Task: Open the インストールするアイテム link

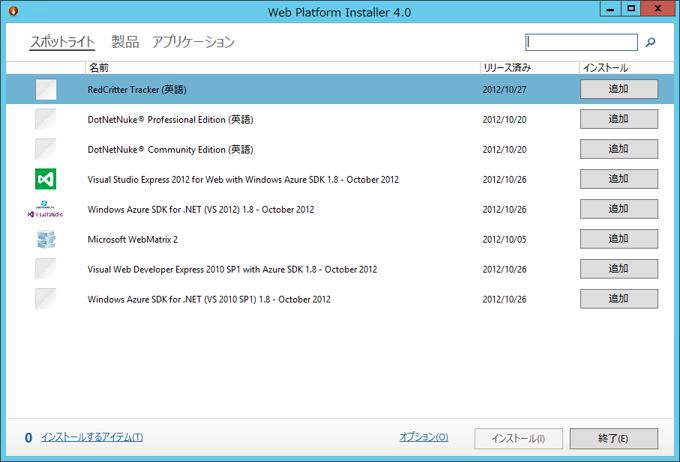Action: tap(92, 437)
